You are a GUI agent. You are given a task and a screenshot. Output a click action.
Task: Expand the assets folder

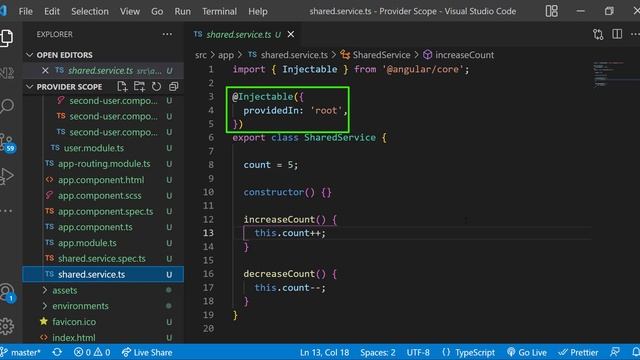pos(64,290)
